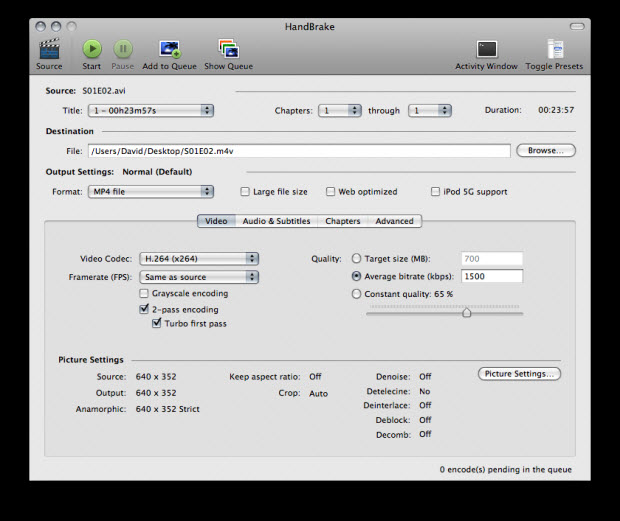Click the Anamorphic value '640 x 352 Strict'
The image size is (620, 521).
pyautogui.click(x=168, y=409)
